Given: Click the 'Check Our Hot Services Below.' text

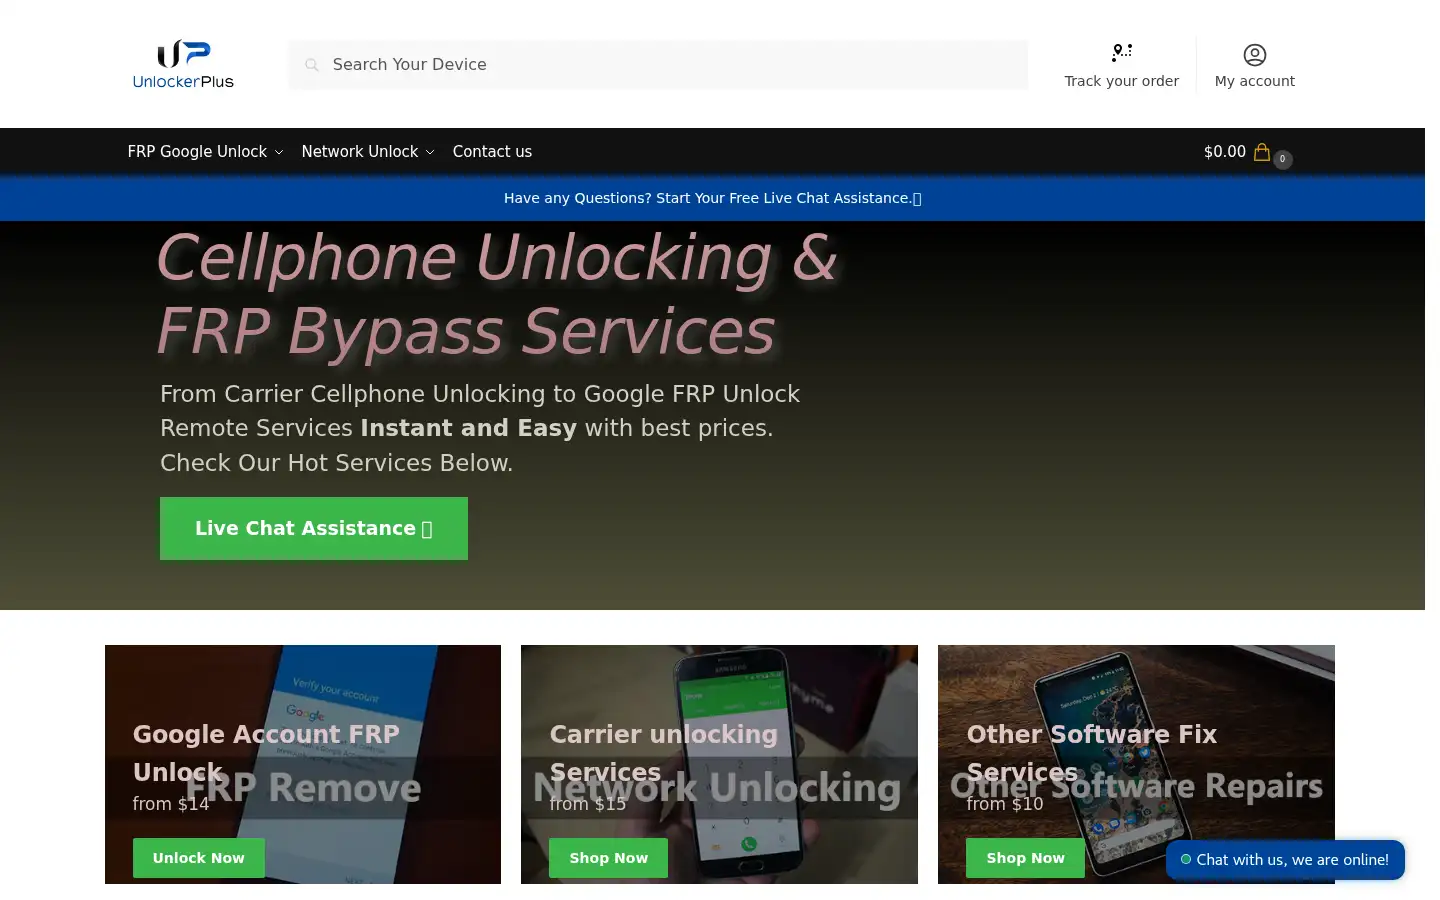Looking at the screenshot, I should (x=336, y=463).
